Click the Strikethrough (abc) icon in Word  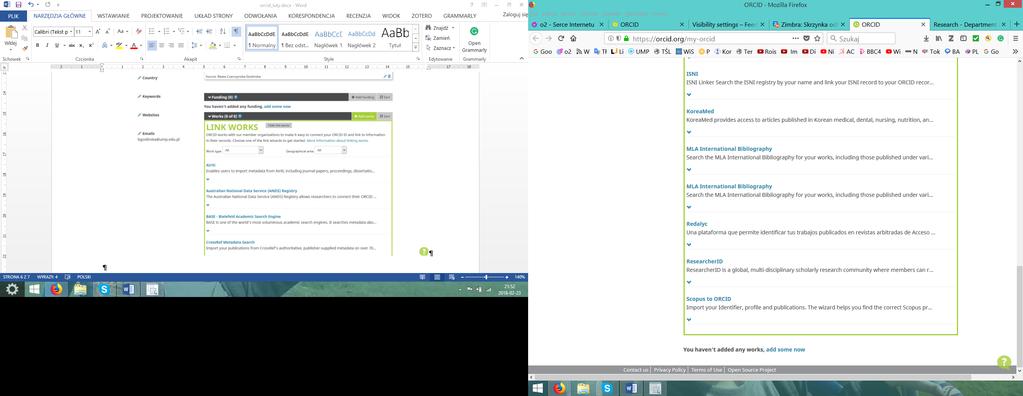[x=72, y=46]
